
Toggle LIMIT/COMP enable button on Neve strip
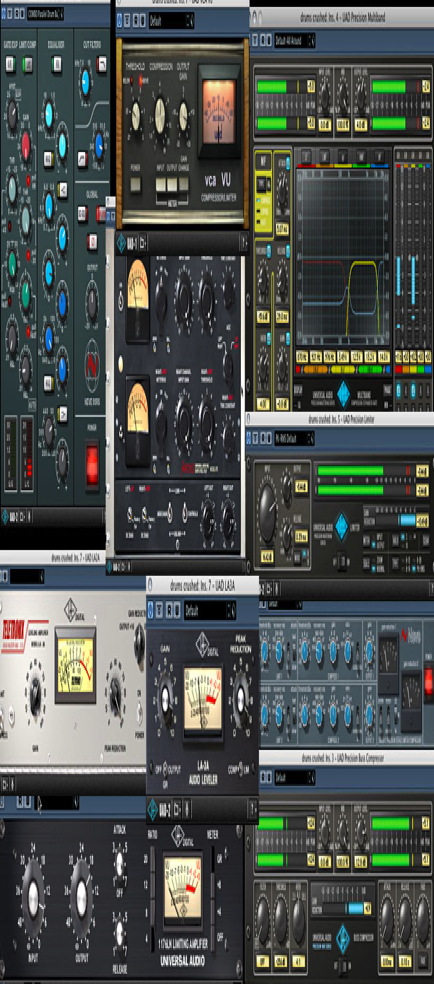coord(28,63)
